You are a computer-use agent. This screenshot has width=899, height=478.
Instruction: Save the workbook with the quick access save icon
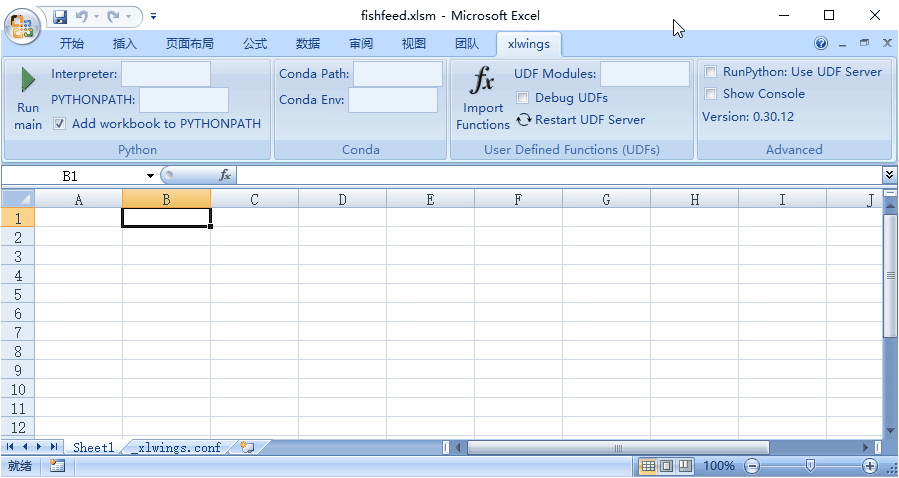pos(60,17)
